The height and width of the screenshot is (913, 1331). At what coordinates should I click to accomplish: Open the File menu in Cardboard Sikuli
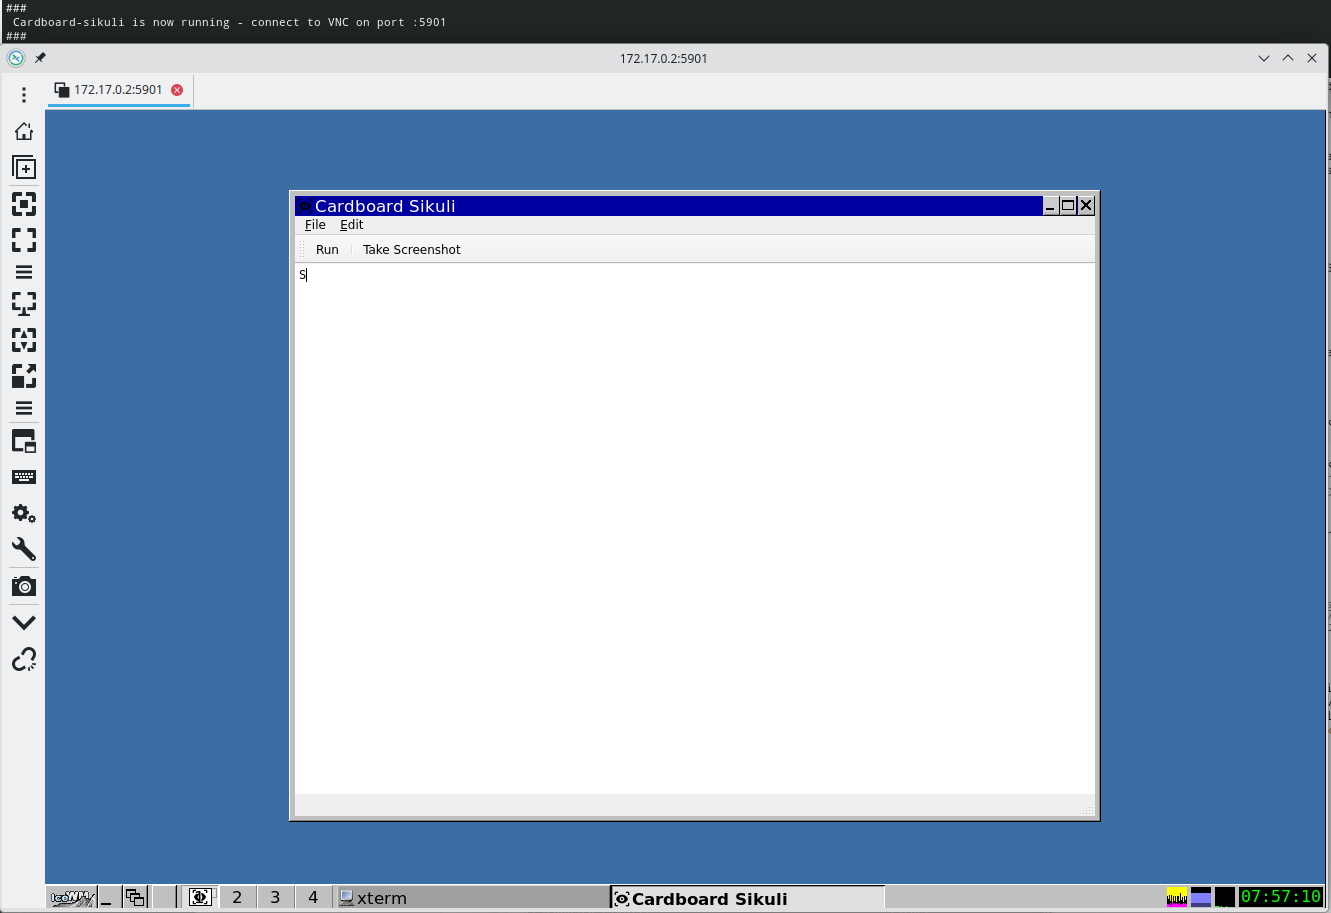tap(315, 225)
